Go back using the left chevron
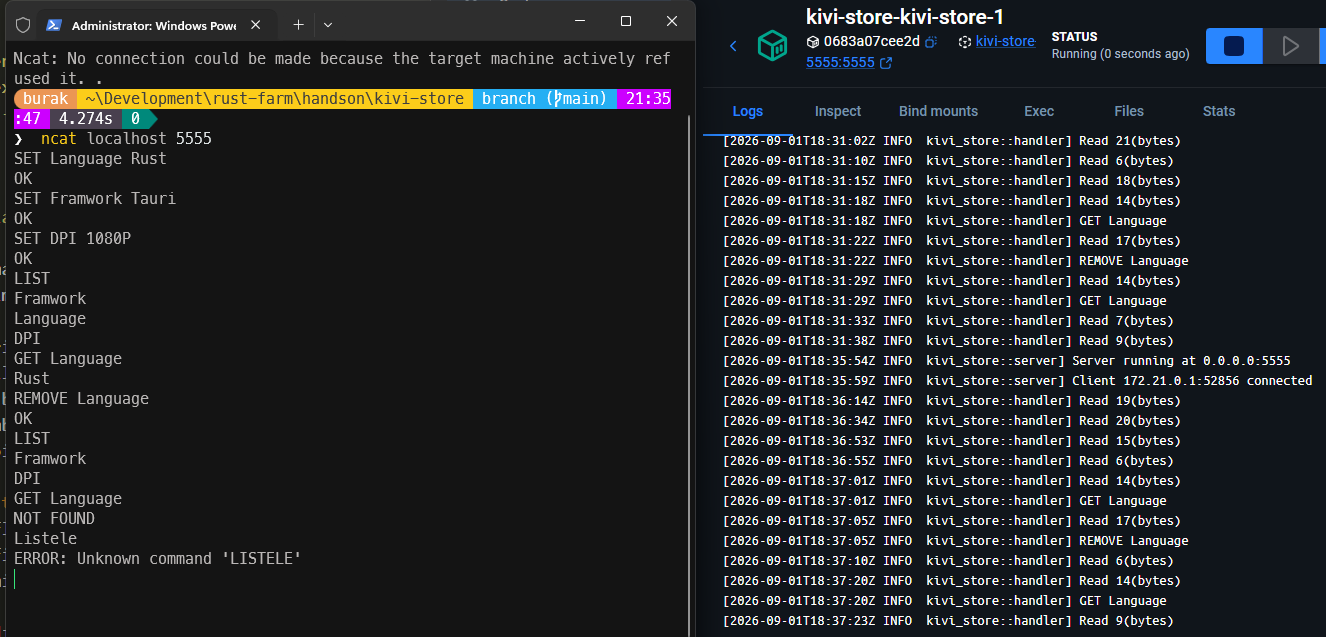1326x637 pixels. point(733,46)
